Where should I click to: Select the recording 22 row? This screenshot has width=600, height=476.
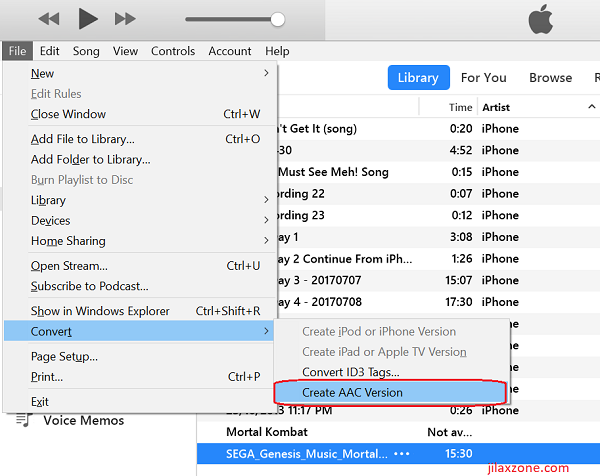tap(439, 194)
